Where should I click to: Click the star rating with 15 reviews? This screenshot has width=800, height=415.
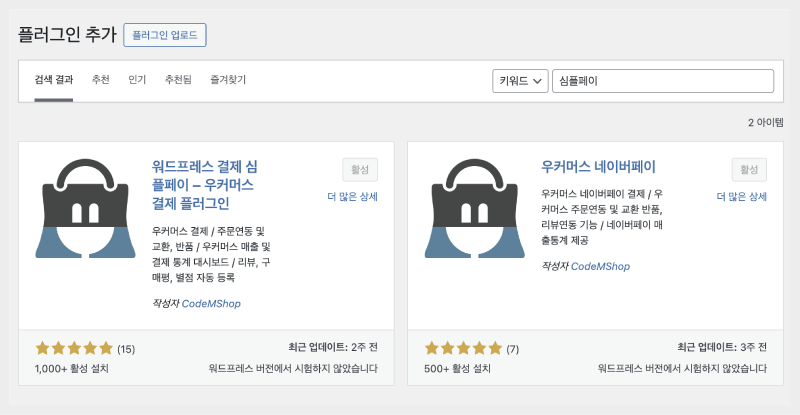pos(74,349)
